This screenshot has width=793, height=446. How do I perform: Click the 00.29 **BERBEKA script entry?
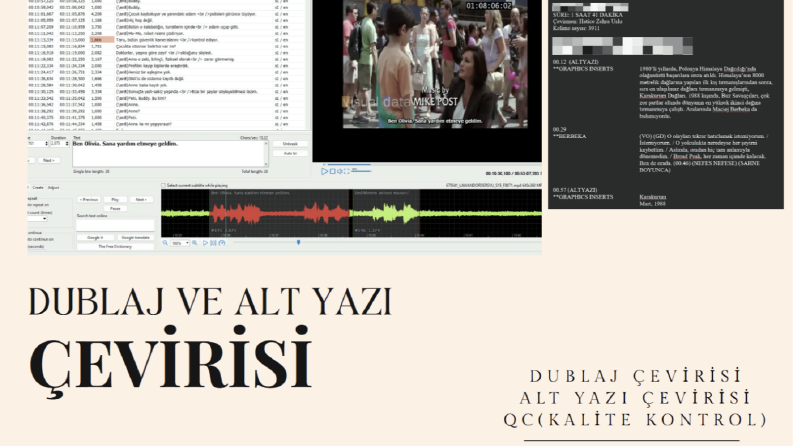tap(660, 150)
